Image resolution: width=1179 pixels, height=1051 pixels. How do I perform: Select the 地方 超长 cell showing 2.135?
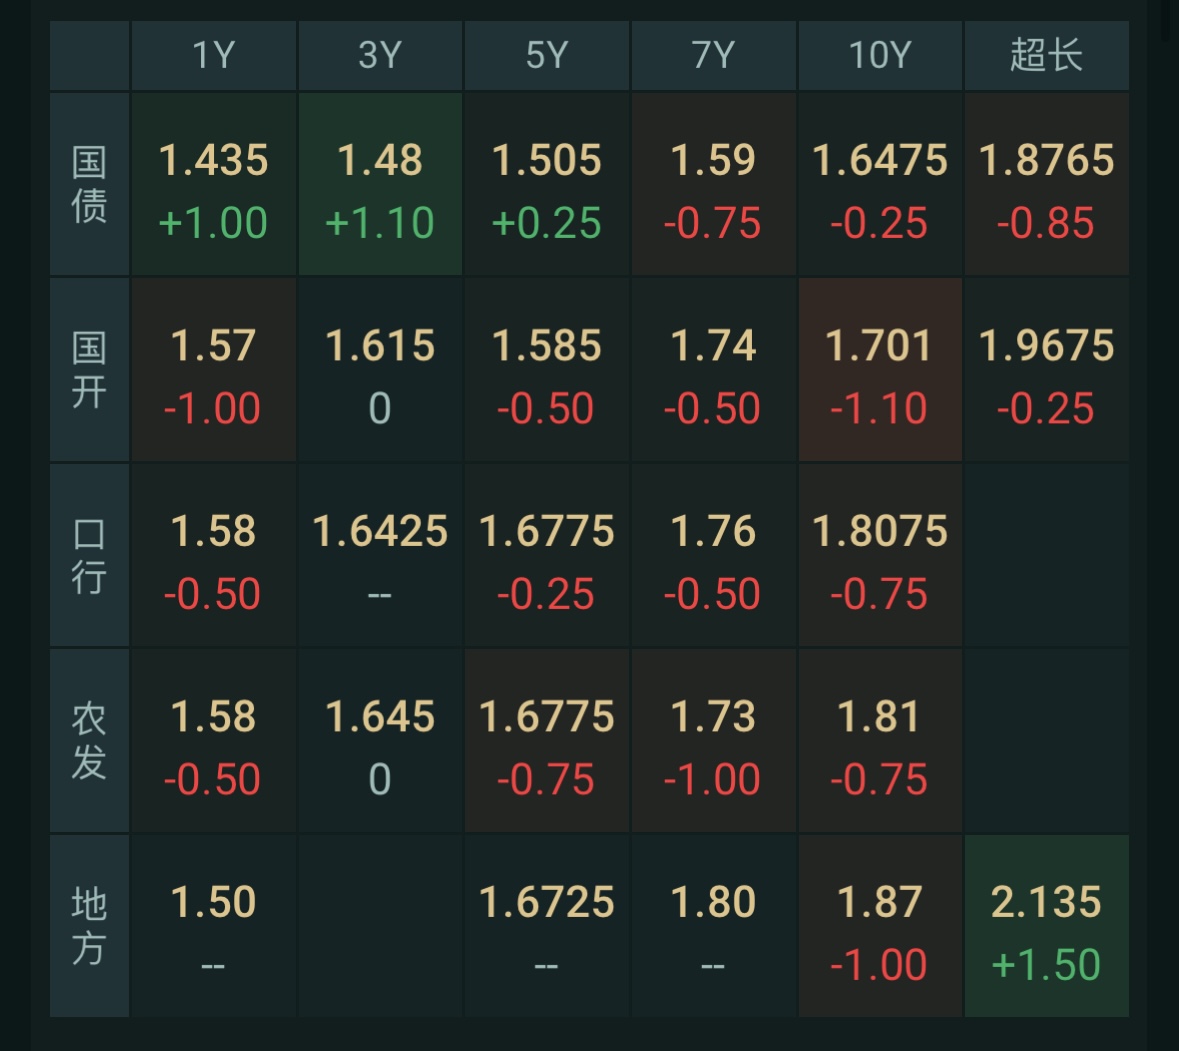click(1046, 924)
